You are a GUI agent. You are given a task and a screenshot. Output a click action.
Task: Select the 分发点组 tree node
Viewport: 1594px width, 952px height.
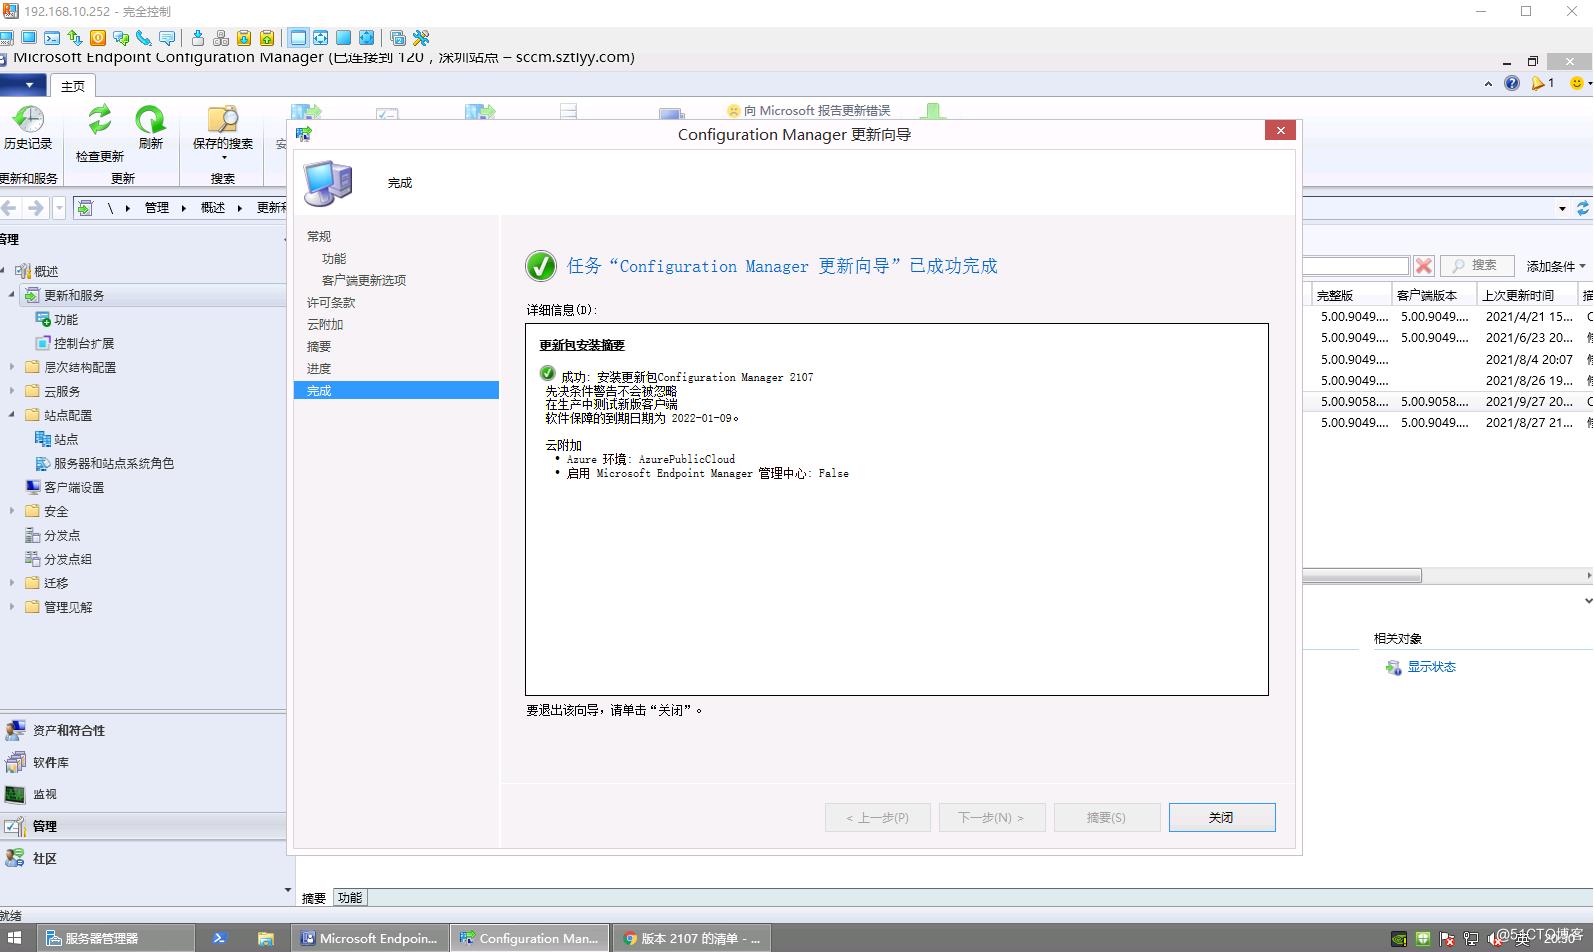point(68,559)
